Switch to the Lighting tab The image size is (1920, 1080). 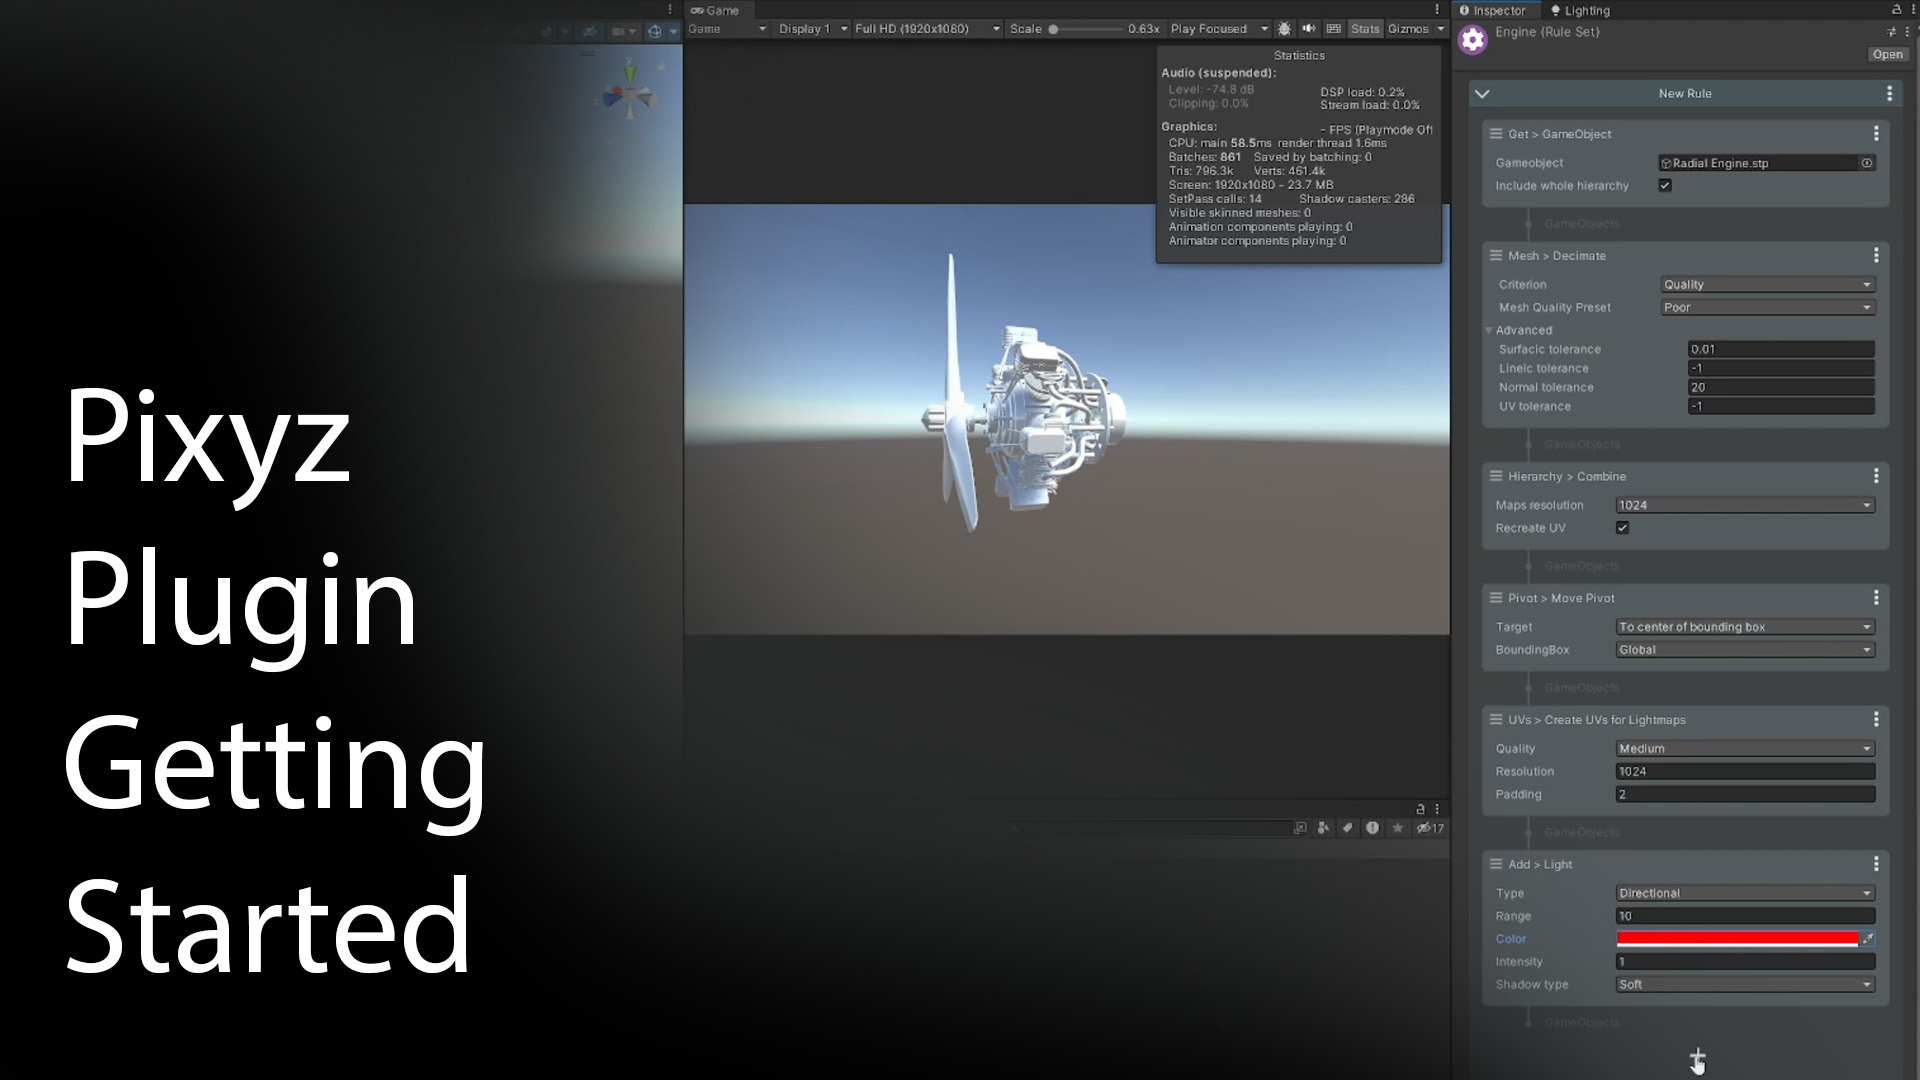(x=1580, y=11)
